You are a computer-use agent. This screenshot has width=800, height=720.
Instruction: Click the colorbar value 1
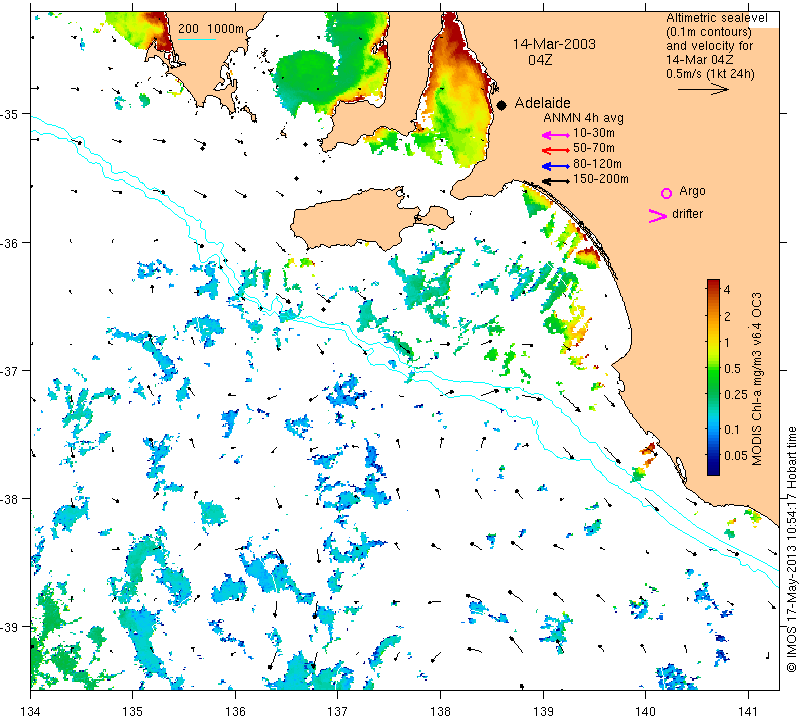click(x=727, y=342)
